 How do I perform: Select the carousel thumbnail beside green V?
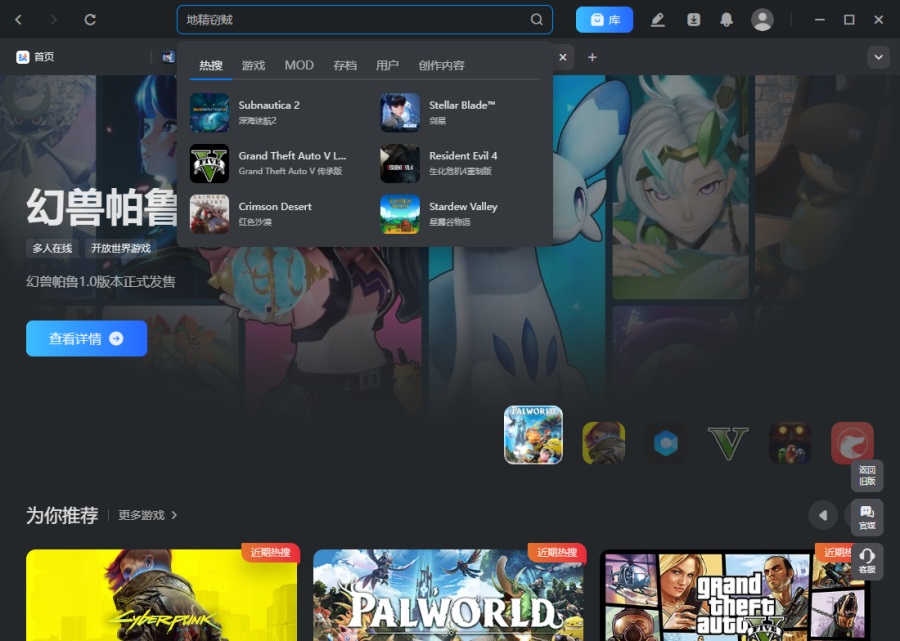coord(790,443)
